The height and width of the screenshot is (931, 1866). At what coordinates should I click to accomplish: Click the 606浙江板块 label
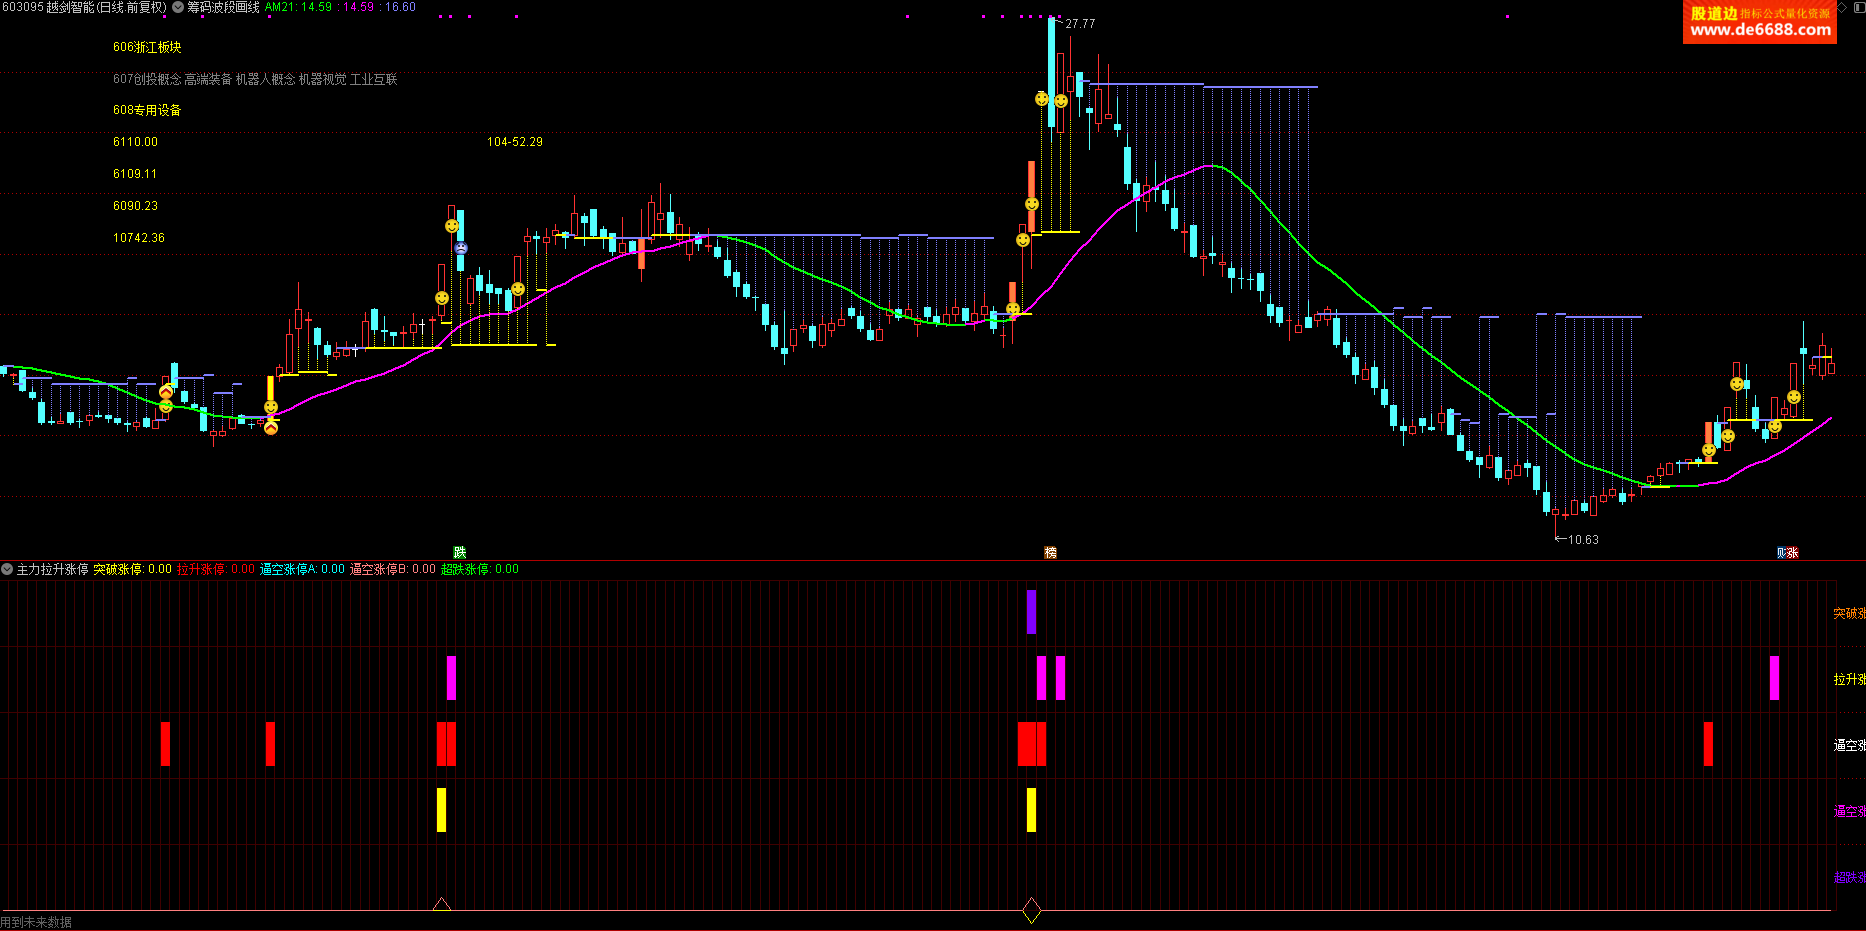pos(147,47)
